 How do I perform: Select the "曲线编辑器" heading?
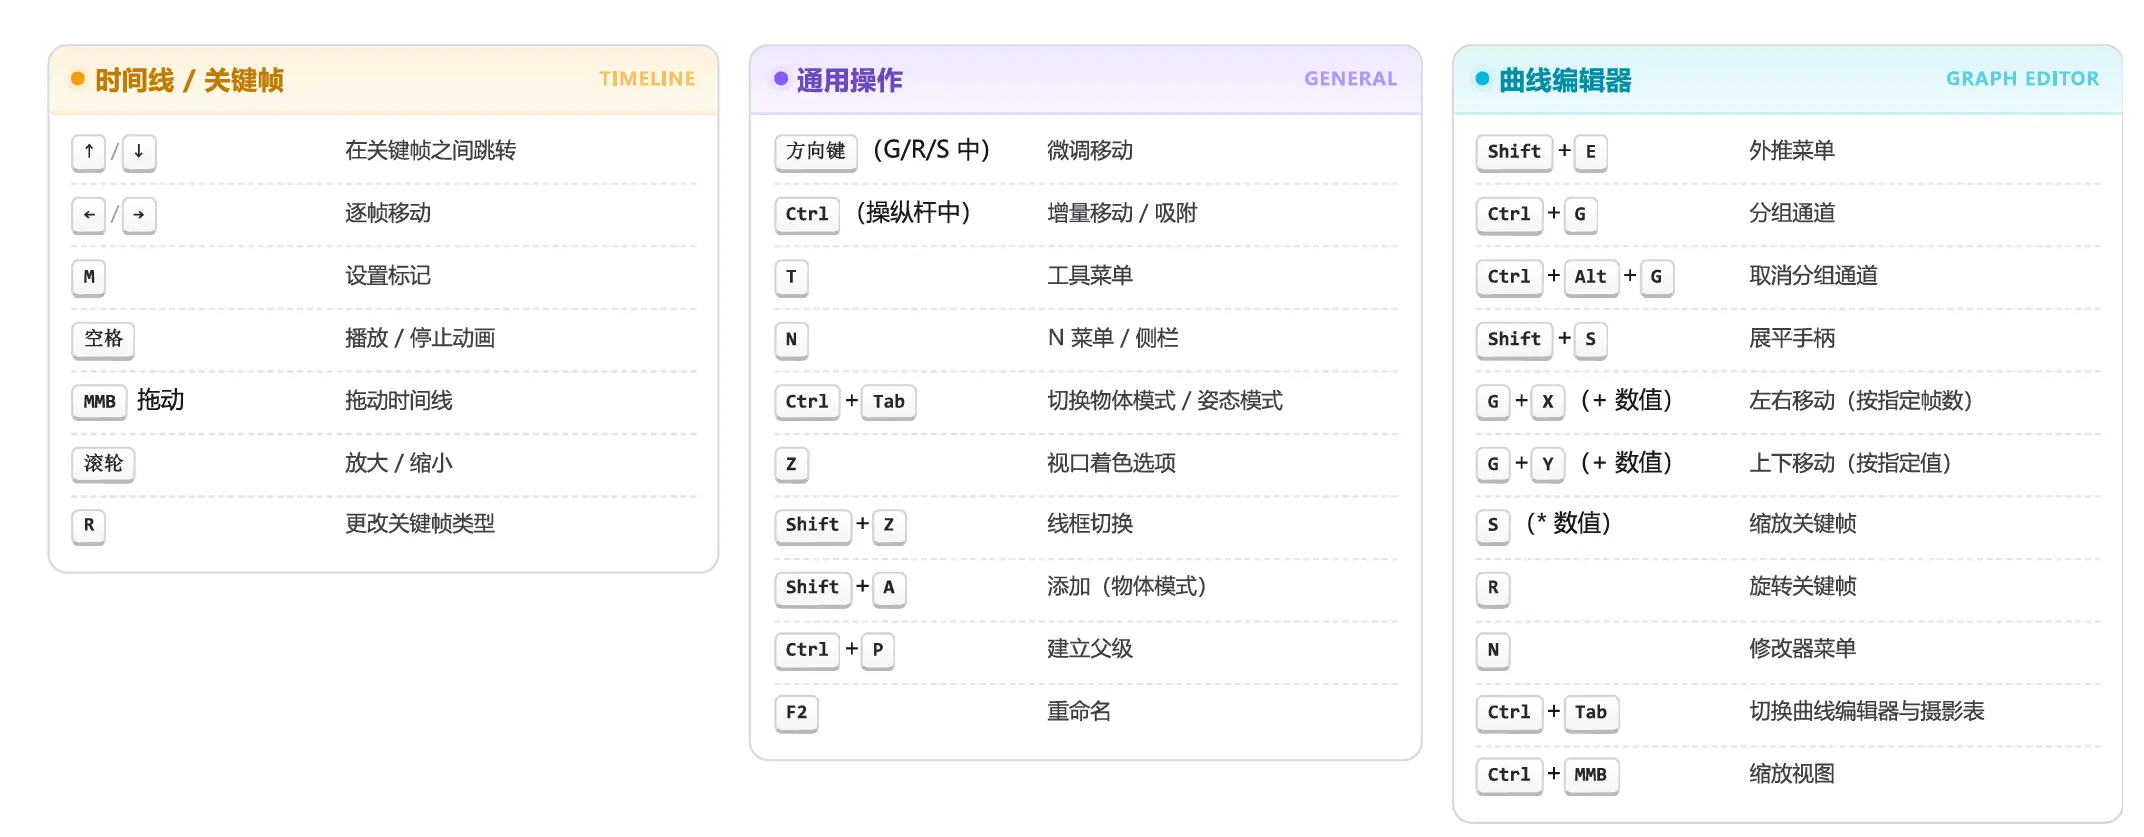click(x=1565, y=80)
